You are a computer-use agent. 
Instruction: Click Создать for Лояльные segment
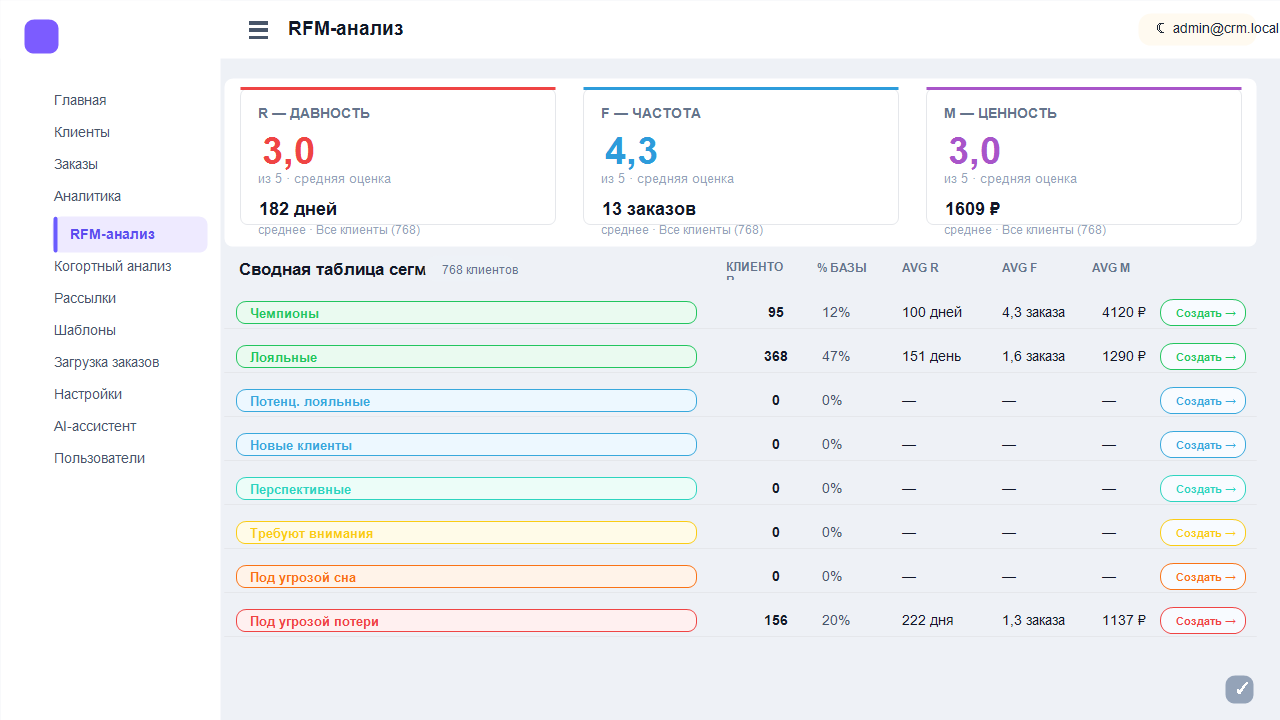[x=1203, y=357]
